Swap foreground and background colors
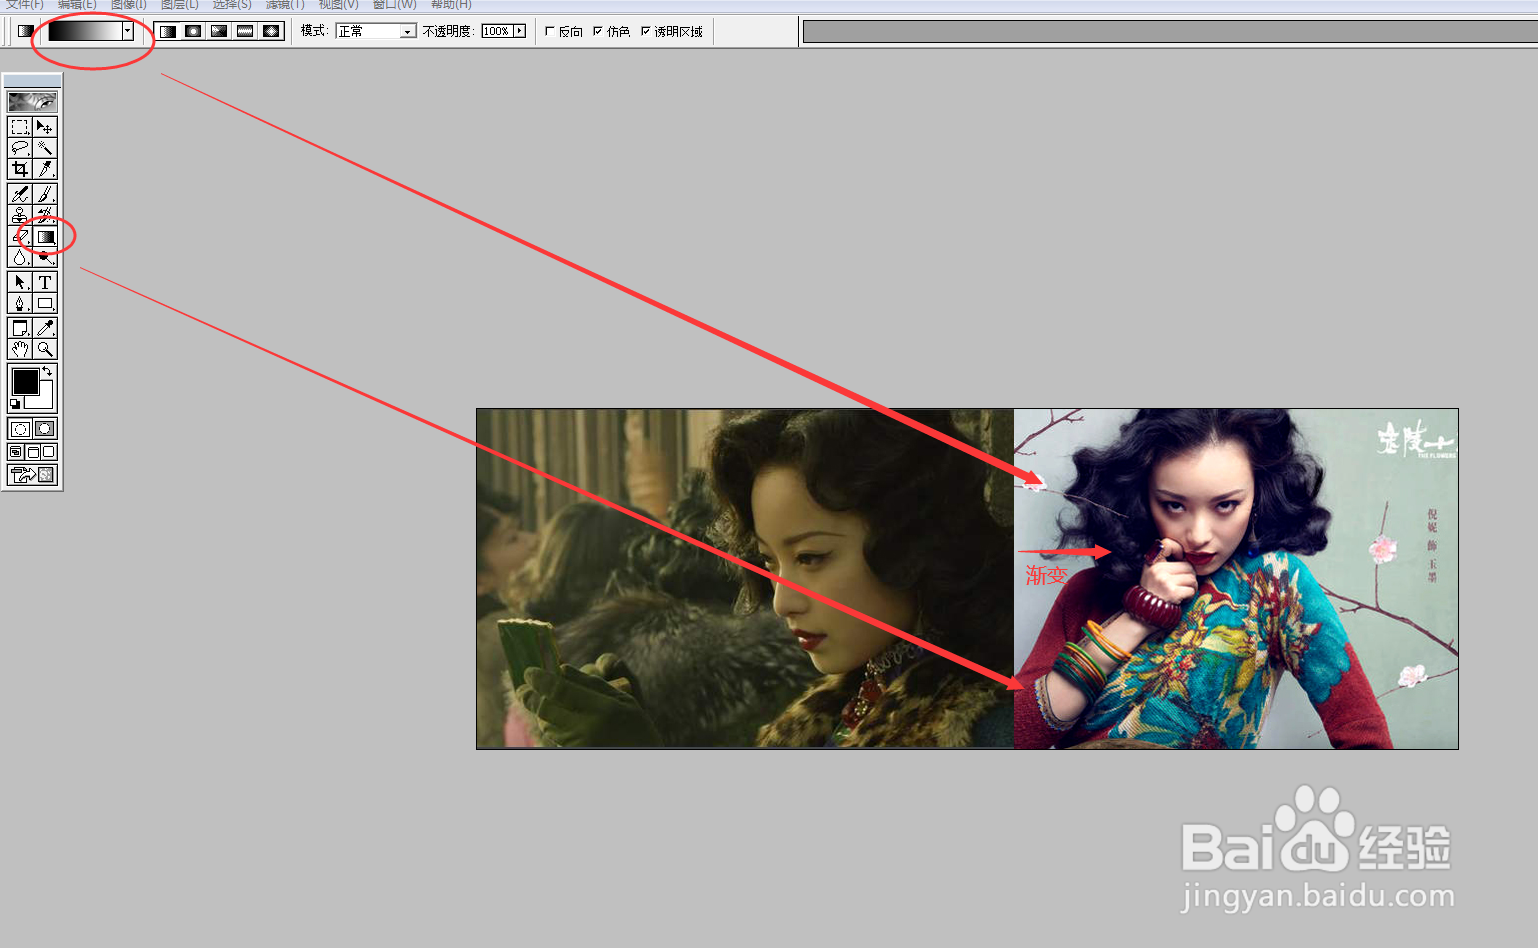Viewport: 1538px width, 948px height. point(47,371)
